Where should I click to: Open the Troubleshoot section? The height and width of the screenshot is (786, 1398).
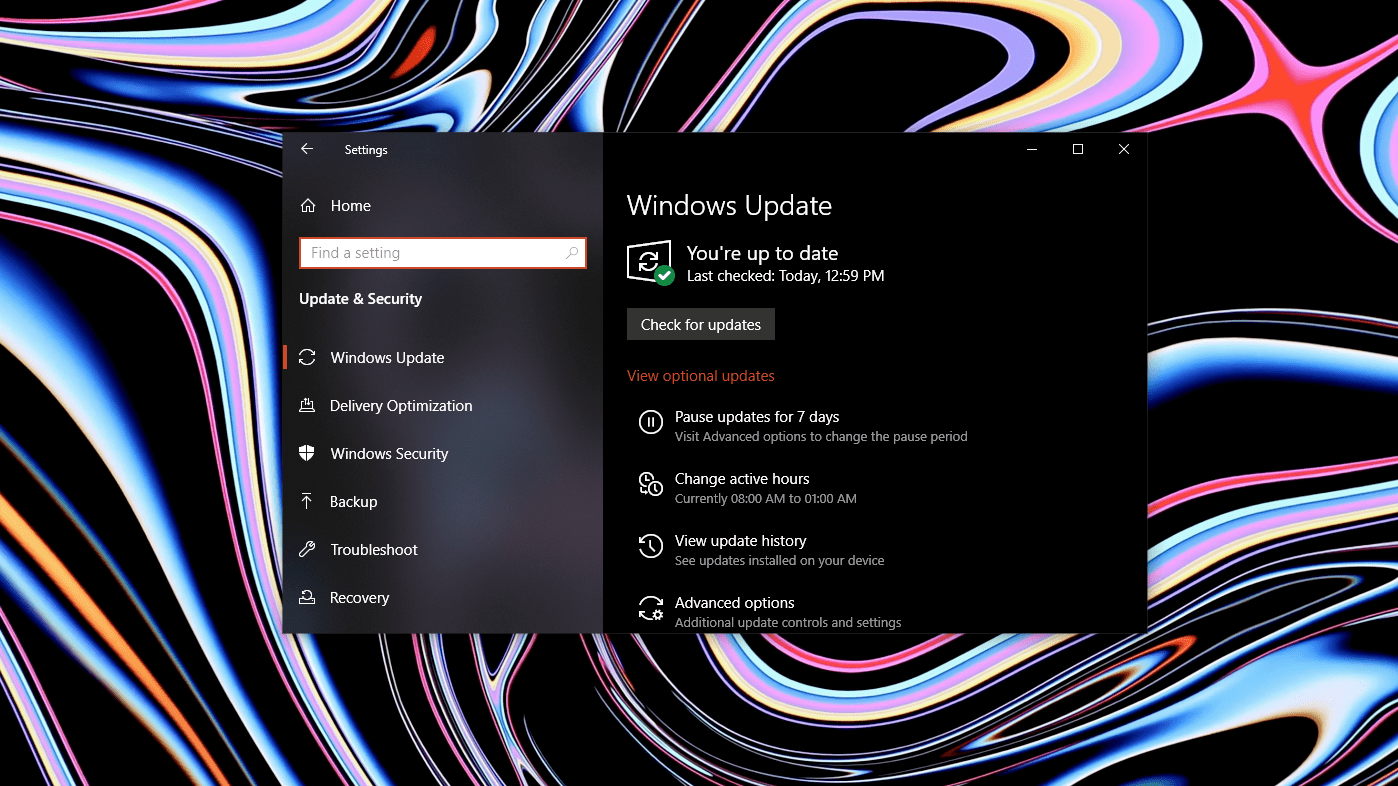[374, 549]
